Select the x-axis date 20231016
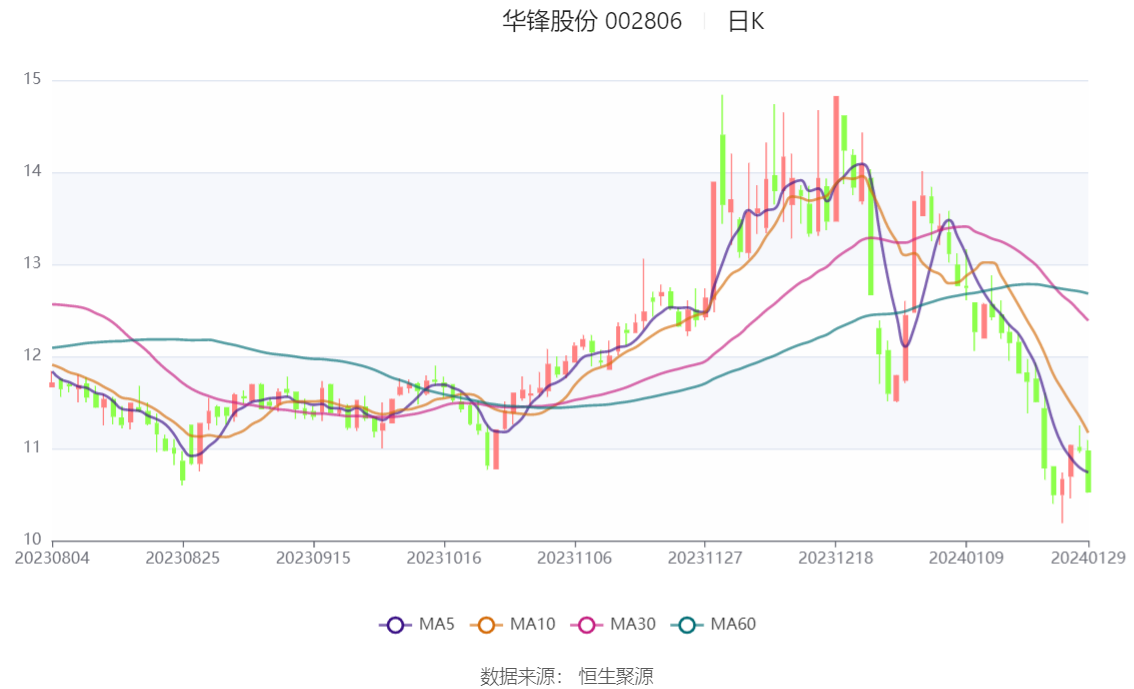Image resolution: width=1134 pixels, height=689 pixels. click(x=444, y=558)
